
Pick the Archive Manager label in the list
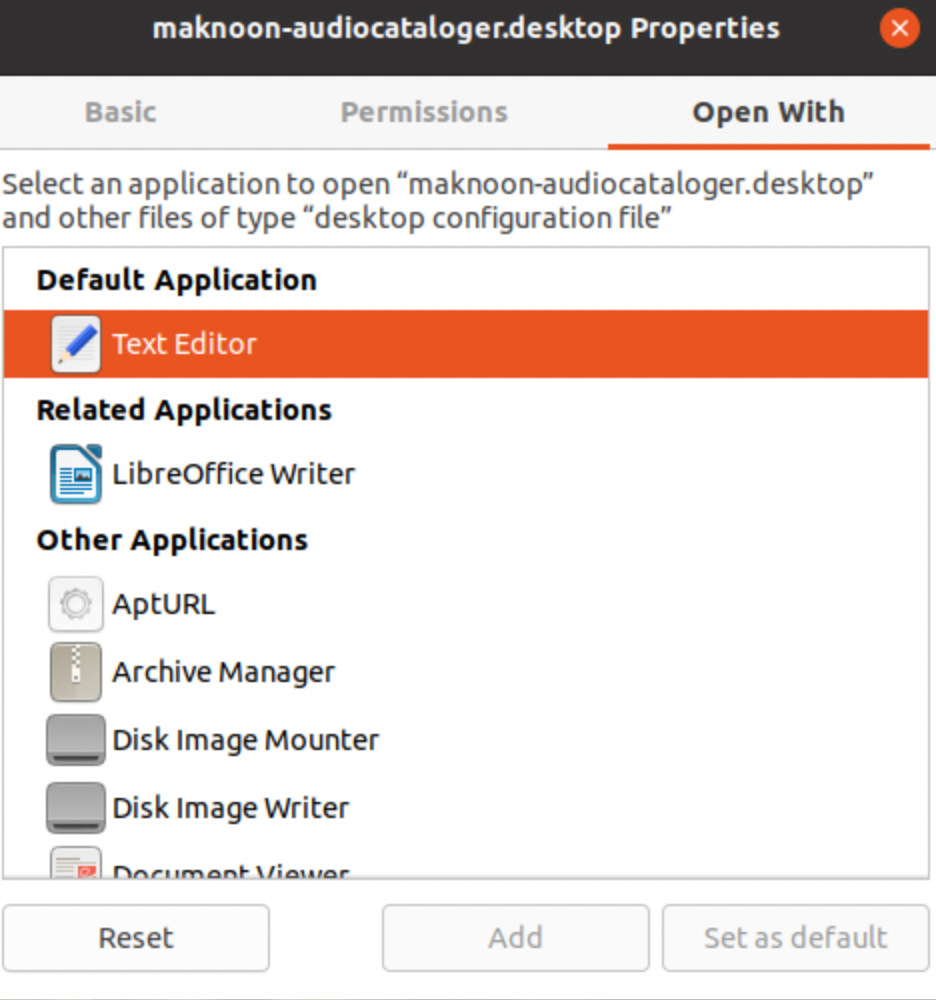click(x=223, y=672)
